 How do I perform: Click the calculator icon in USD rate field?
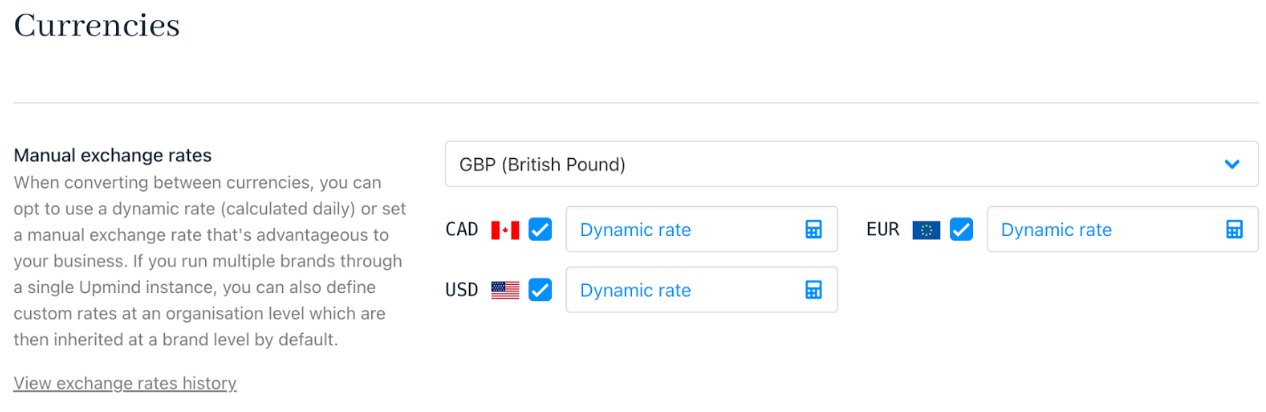point(813,290)
